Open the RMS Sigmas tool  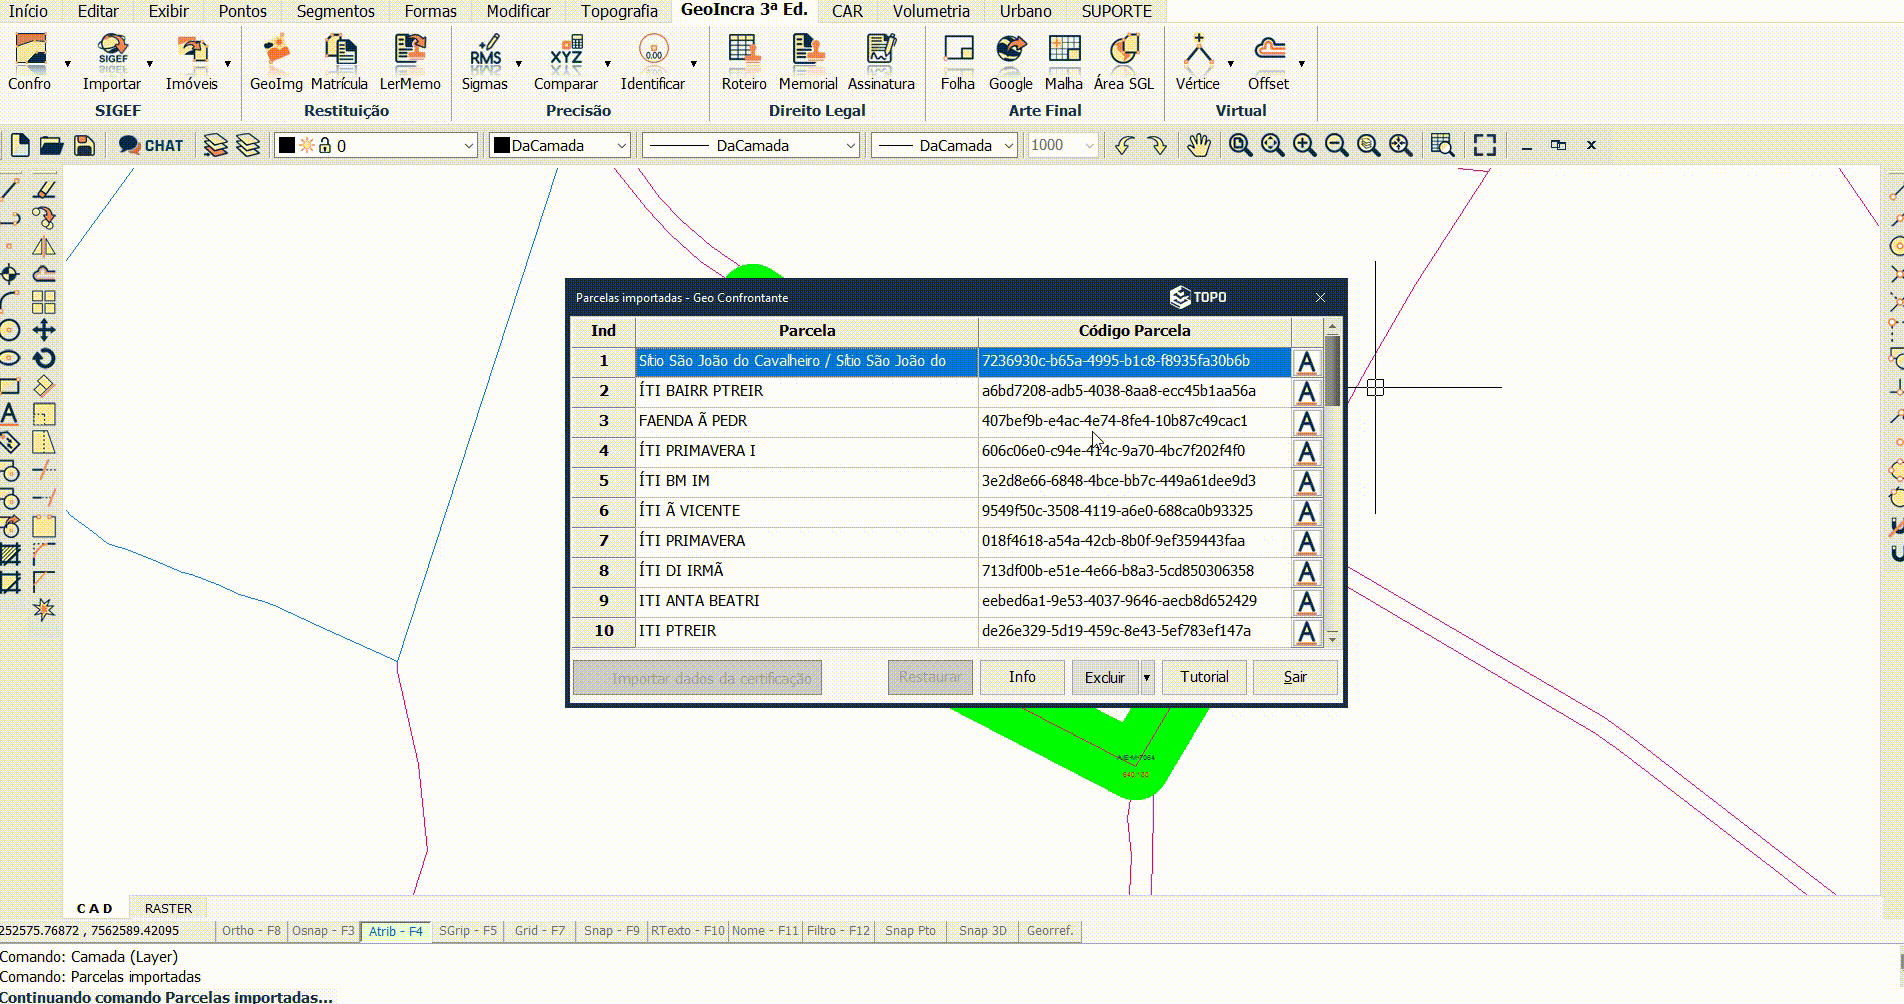click(x=485, y=61)
